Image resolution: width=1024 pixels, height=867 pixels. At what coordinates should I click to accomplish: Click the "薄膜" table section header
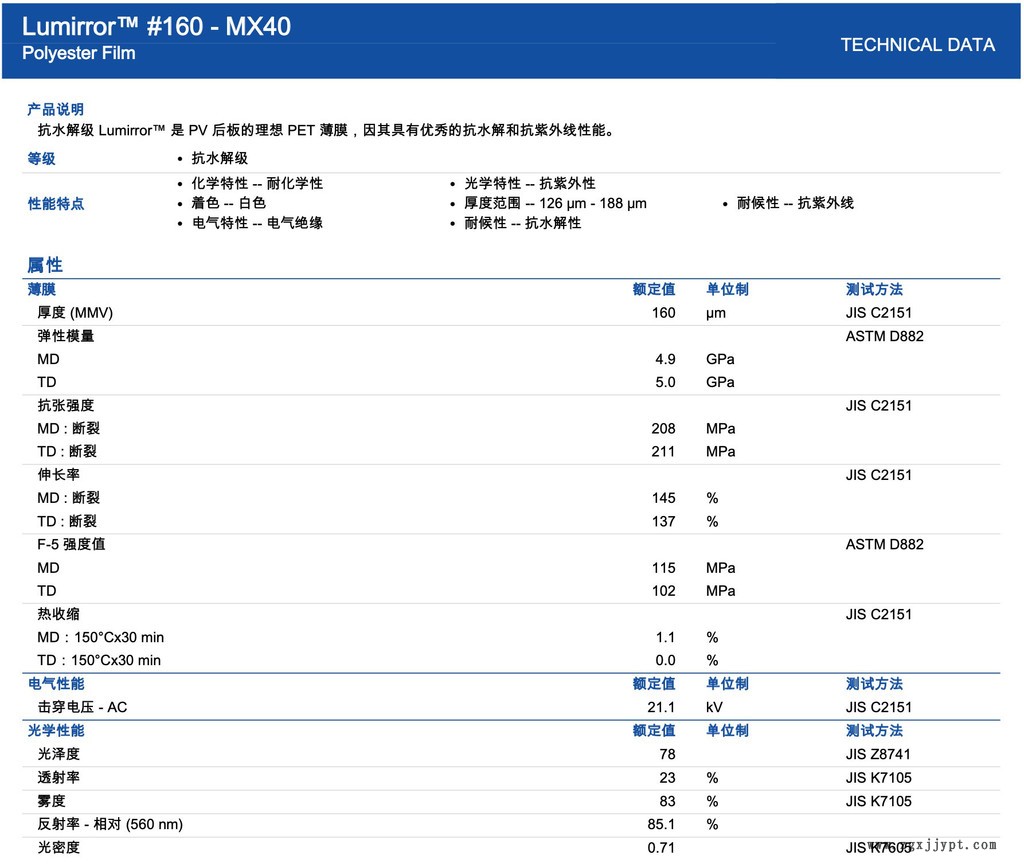coord(41,289)
